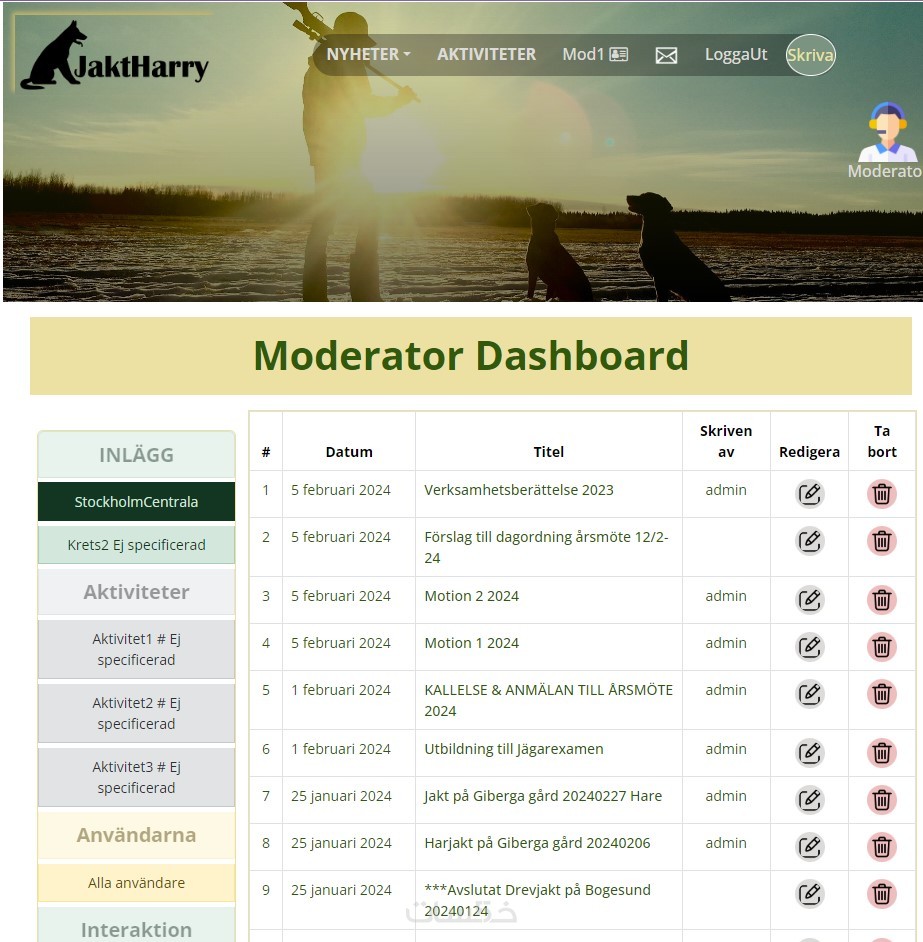Open title Motion 1 2024

point(472,643)
